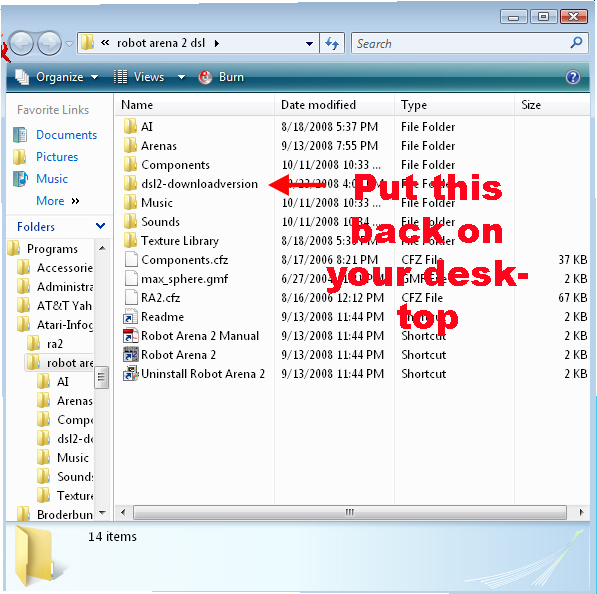Click the address breadcrumb arrow after dsl
Viewport: 597px width, 594px height.
(217, 43)
